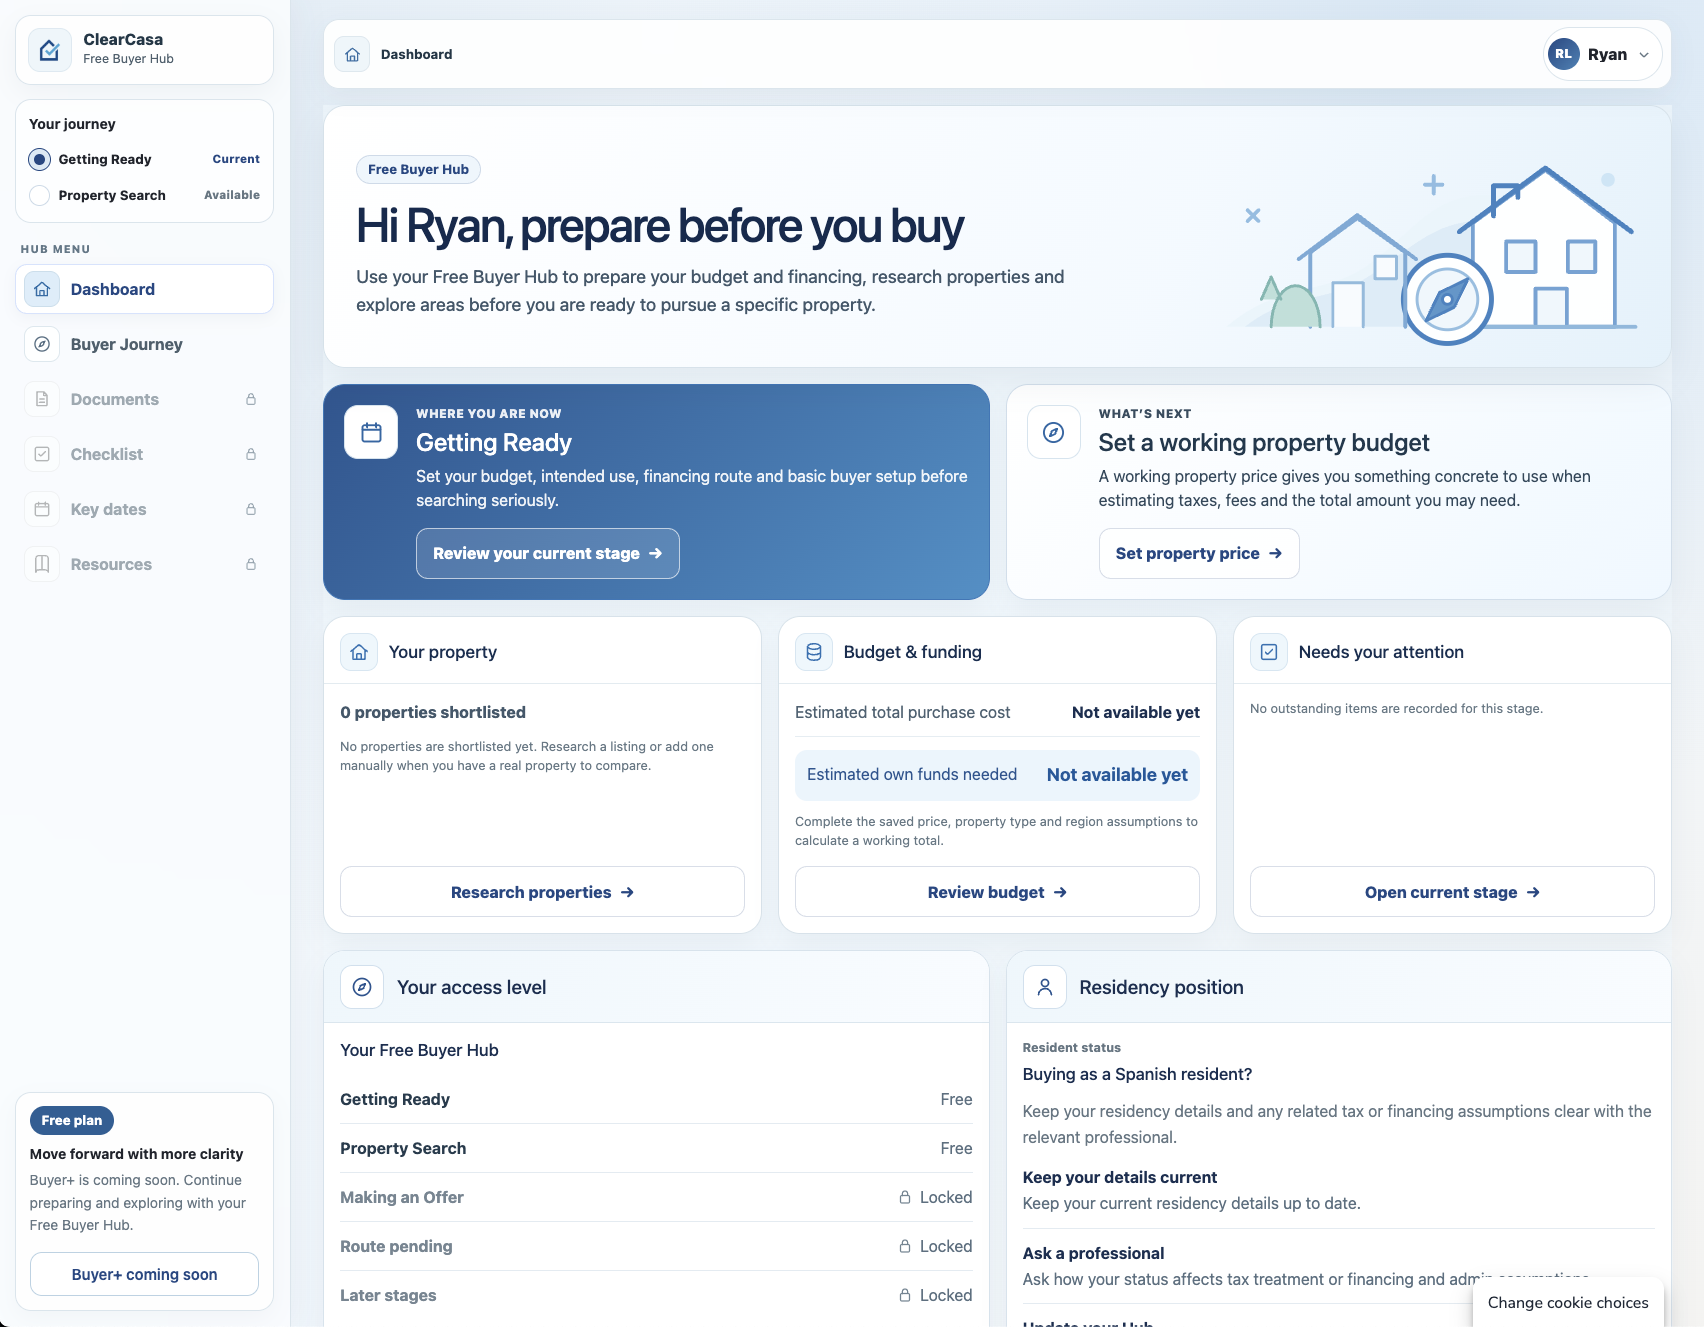Image resolution: width=1704 pixels, height=1327 pixels.
Task: Open the Buyer Journey menu item
Action: 144,344
